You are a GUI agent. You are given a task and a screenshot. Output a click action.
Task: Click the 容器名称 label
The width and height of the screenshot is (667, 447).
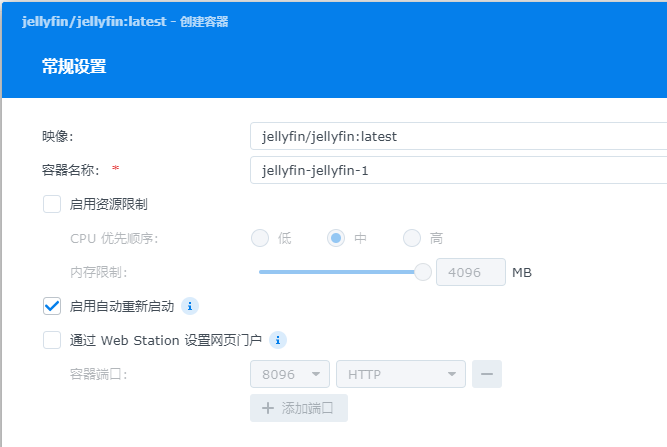click(x=71, y=170)
